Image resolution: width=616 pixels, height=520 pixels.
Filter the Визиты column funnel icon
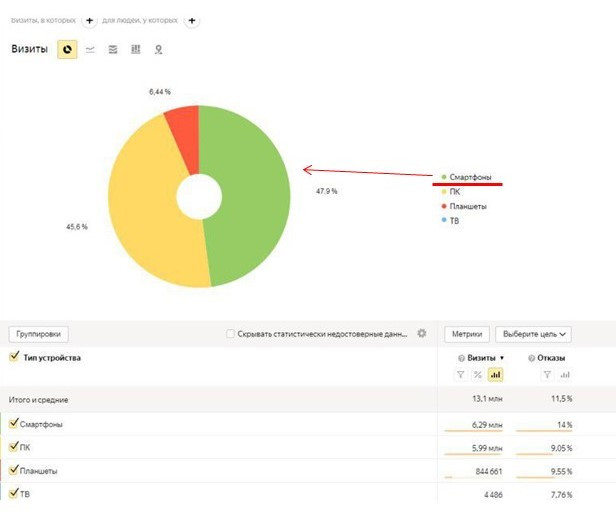(x=461, y=375)
